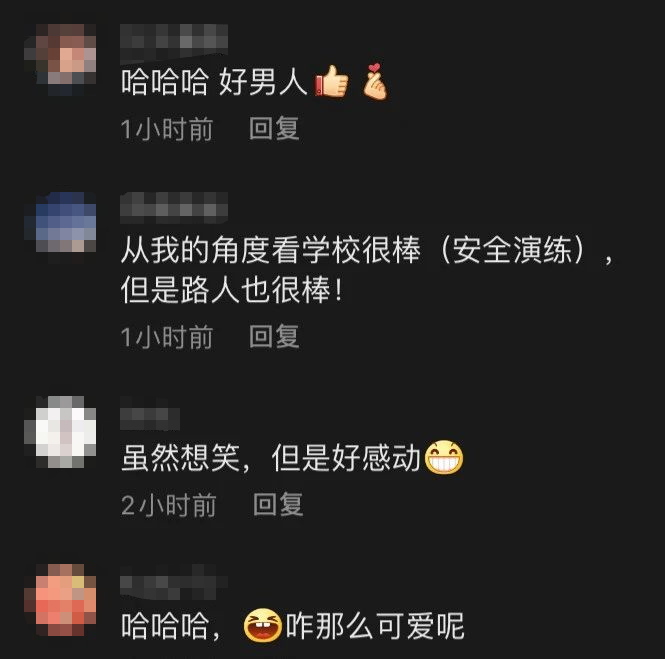Viewport: 665px width, 659px height.
Task: Reply to the 哈哈哈 好男人 comment
Action: (x=274, y=128)
